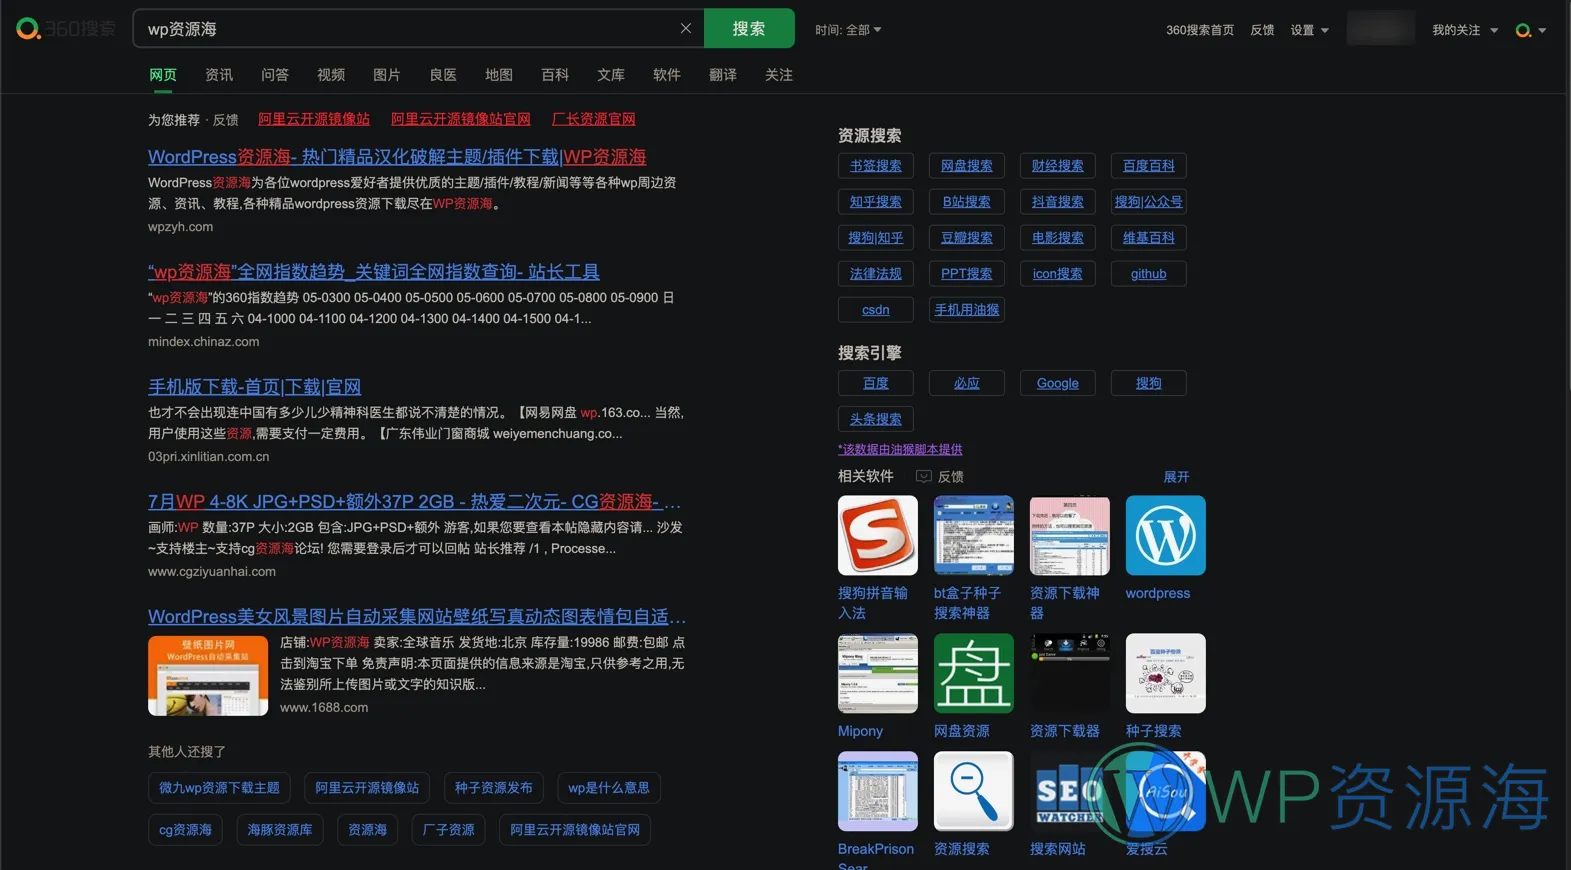Open the 资源搜索 magnifier icon
1571x870 pixels.
(x=973, y=791)
